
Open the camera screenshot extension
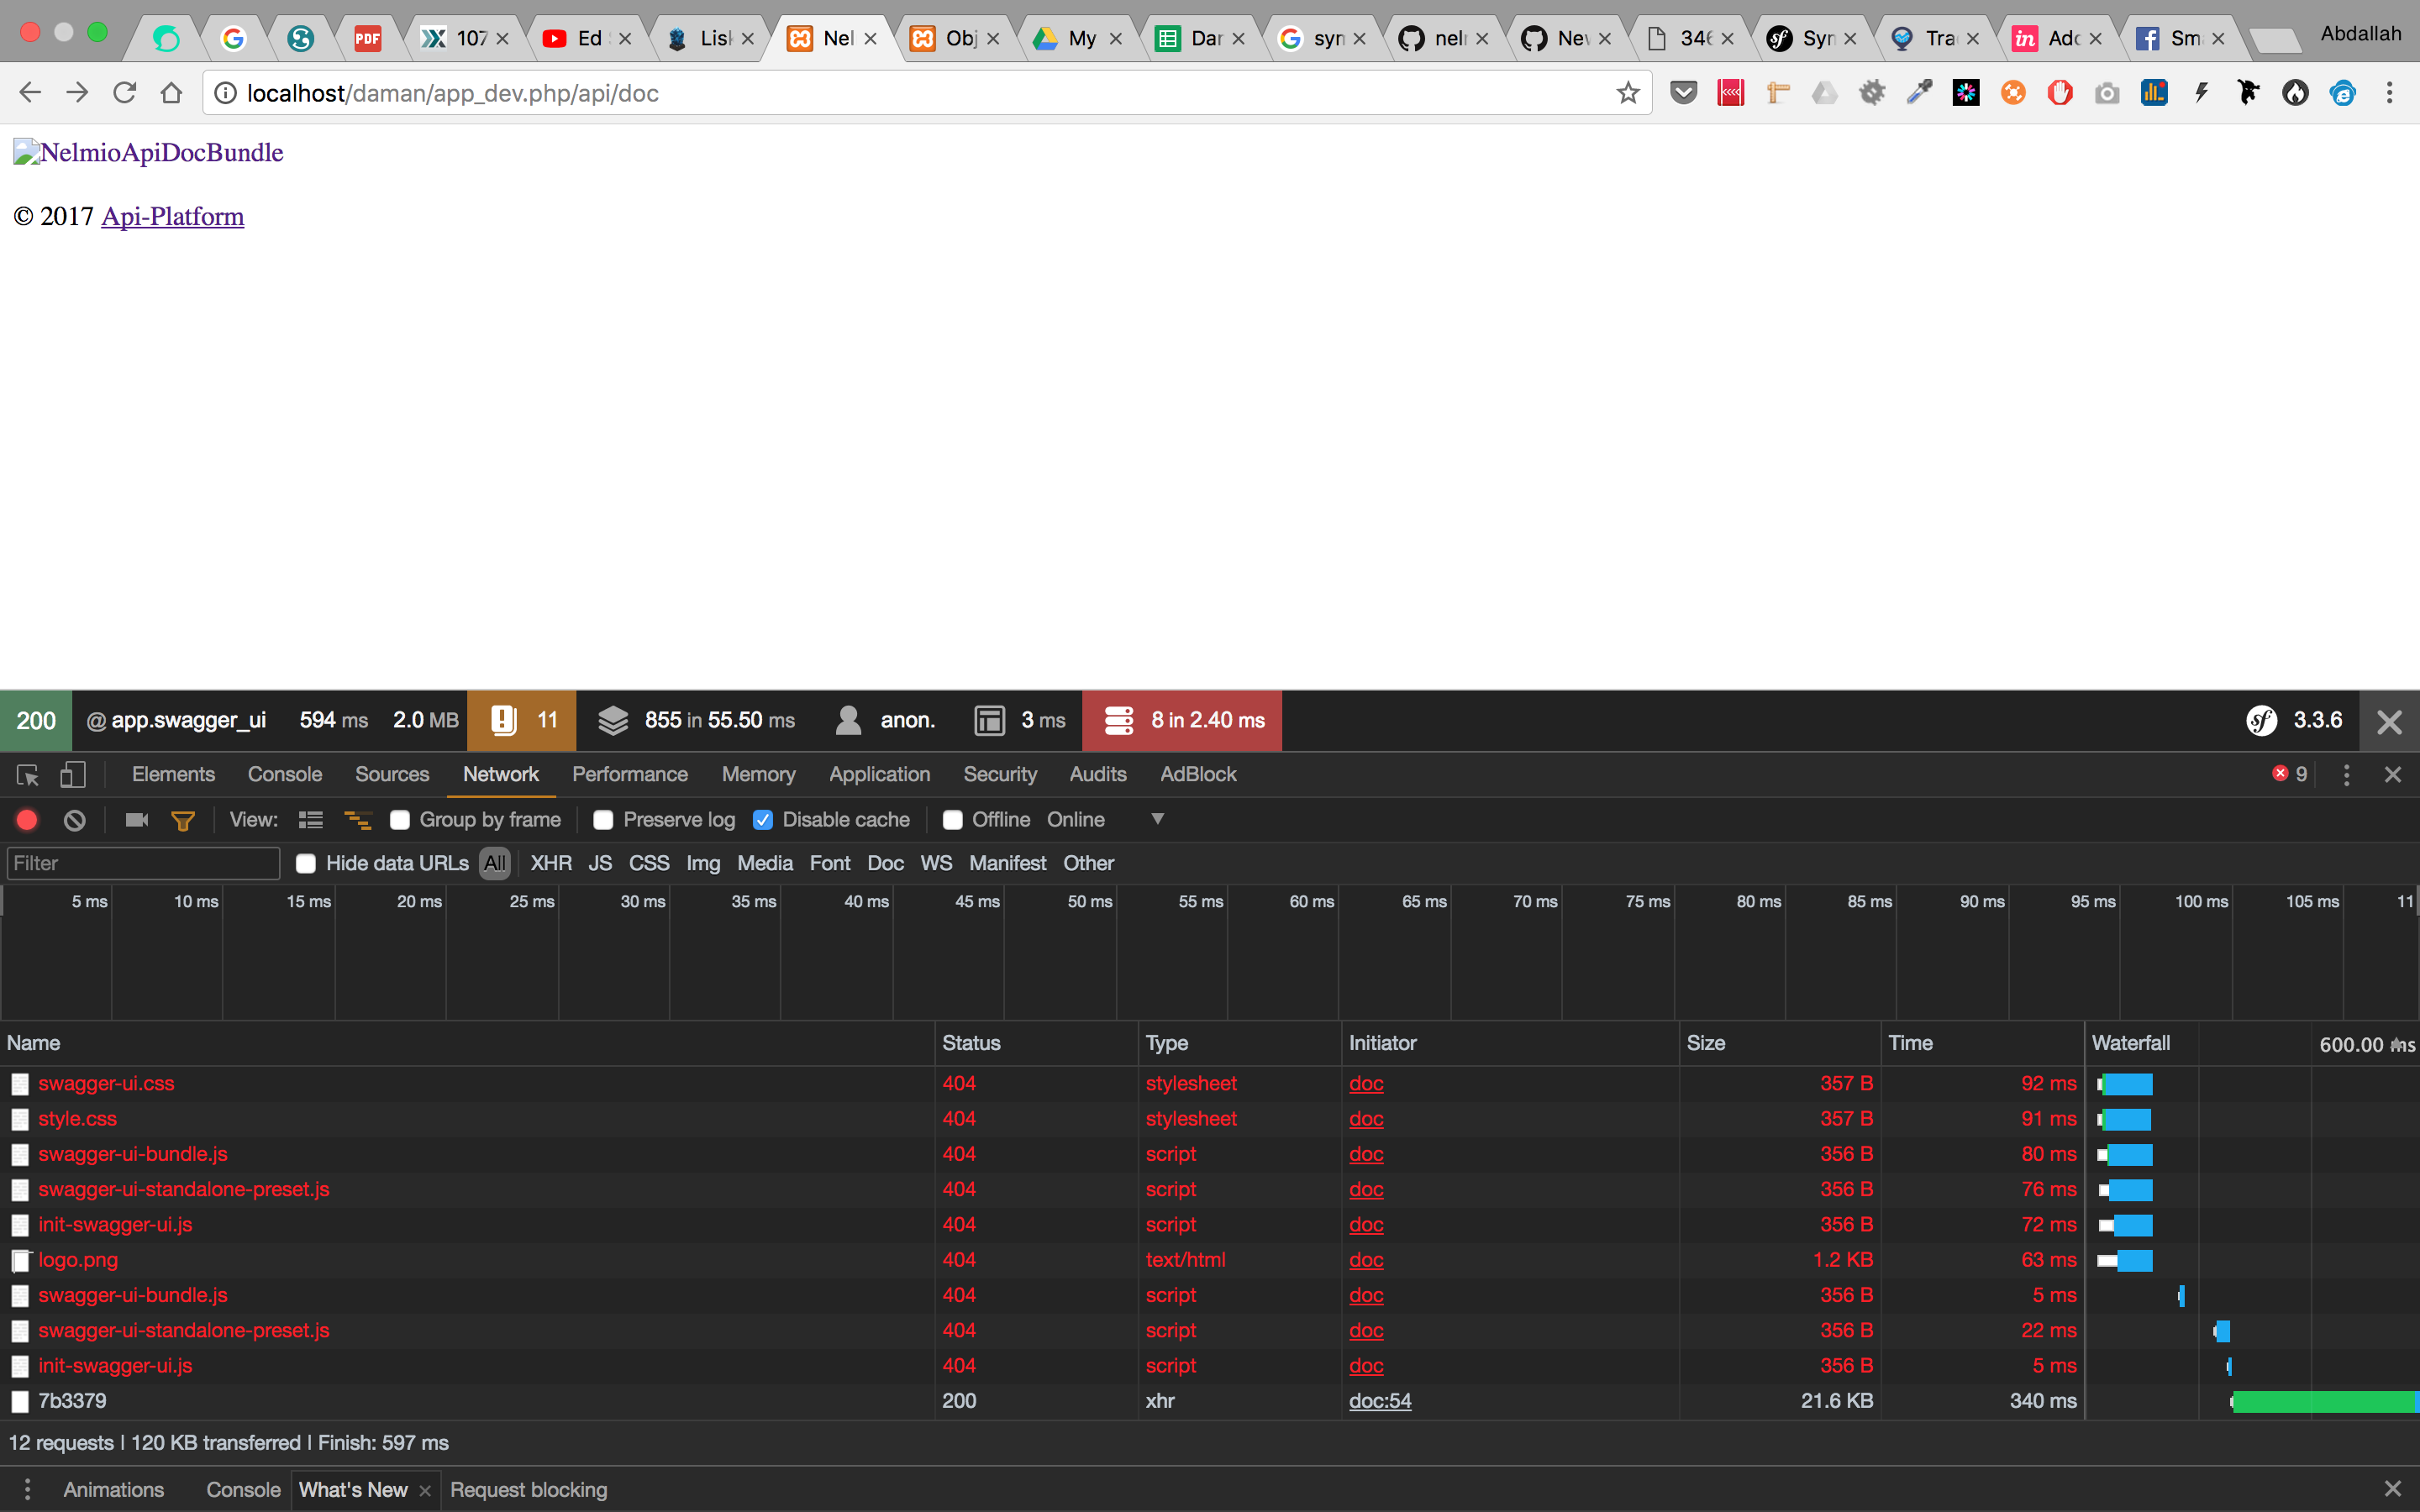click(2107, 93)
